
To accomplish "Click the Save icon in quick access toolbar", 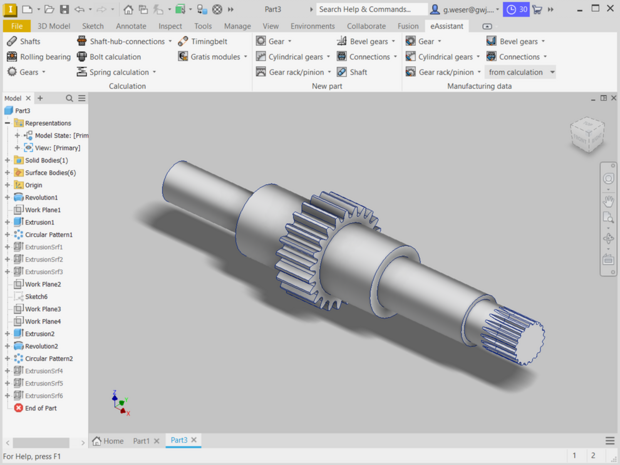I will [x=64, y=9].
